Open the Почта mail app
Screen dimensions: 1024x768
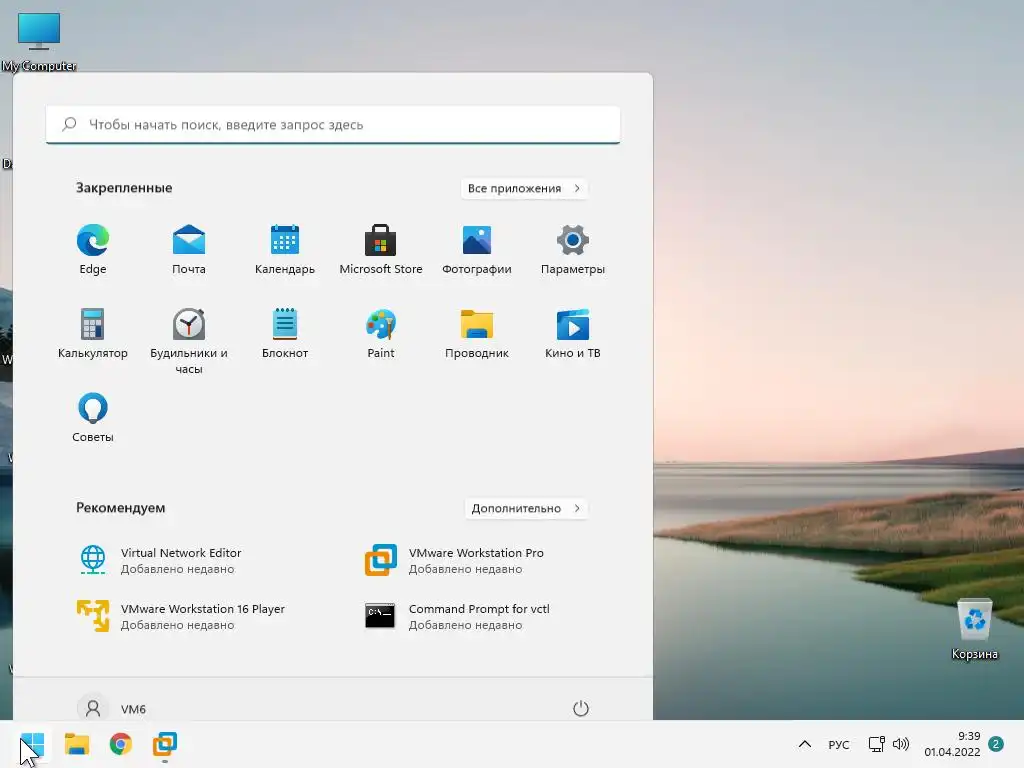pos(189,249)
